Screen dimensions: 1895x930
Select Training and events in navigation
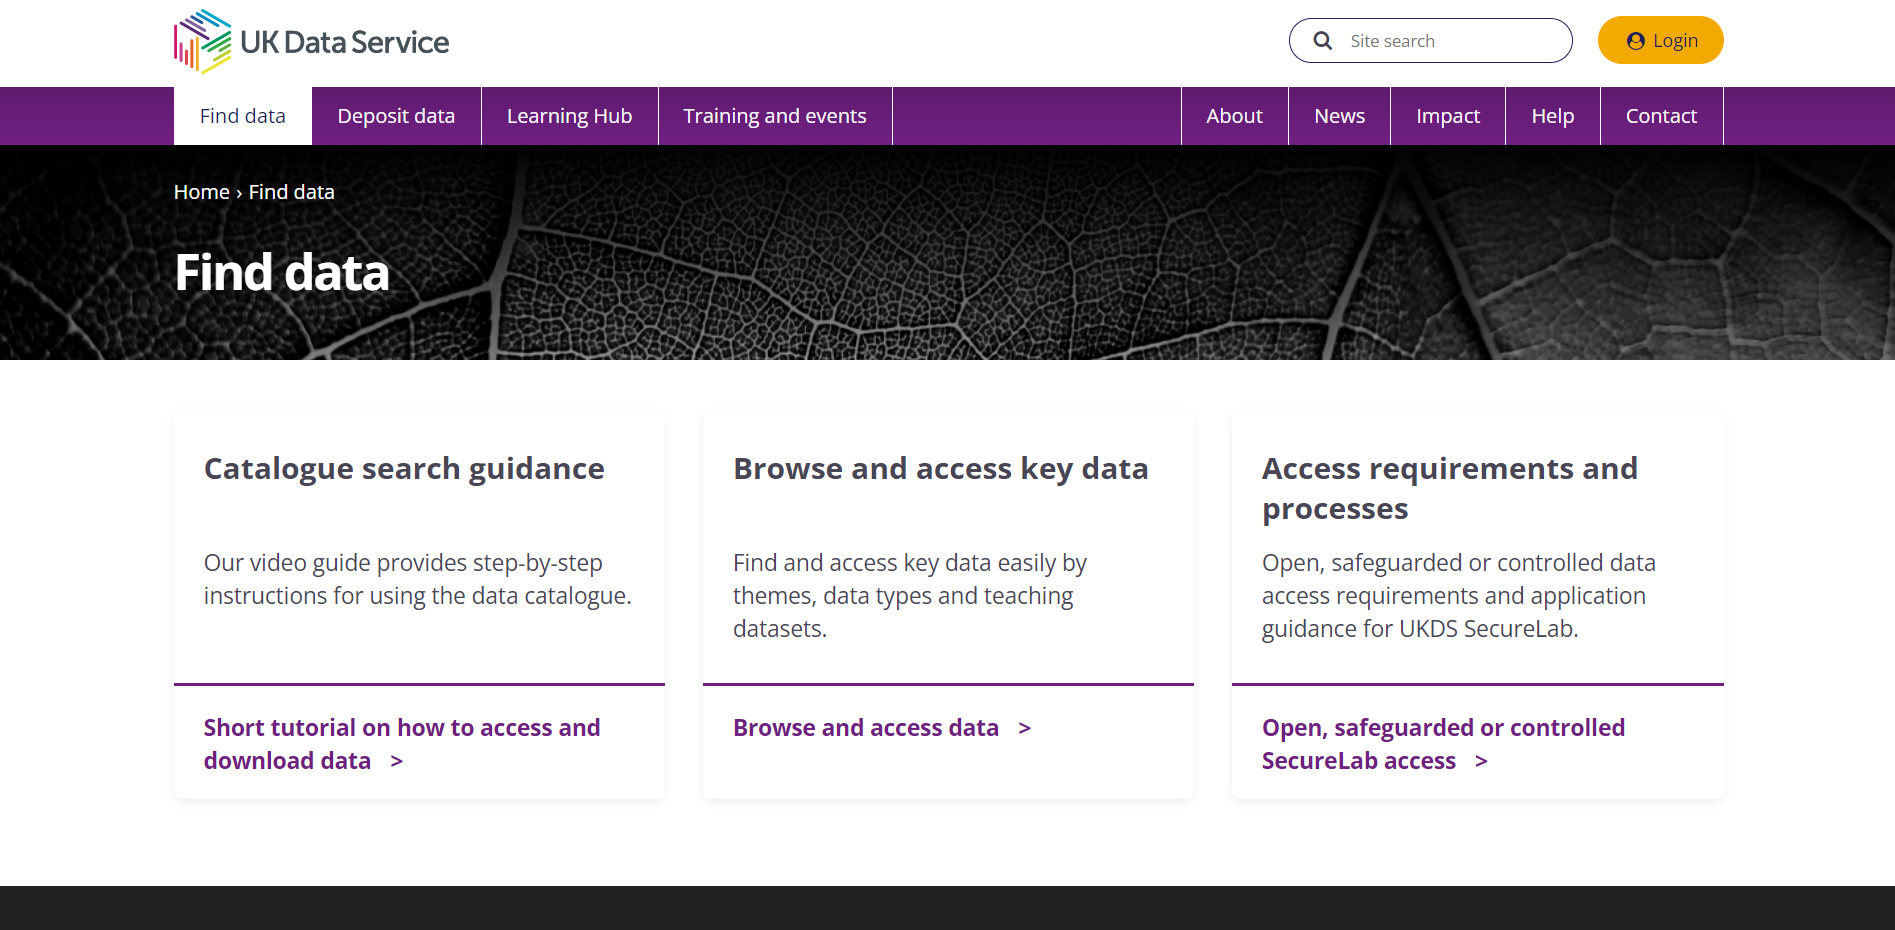tap(774, 116)
